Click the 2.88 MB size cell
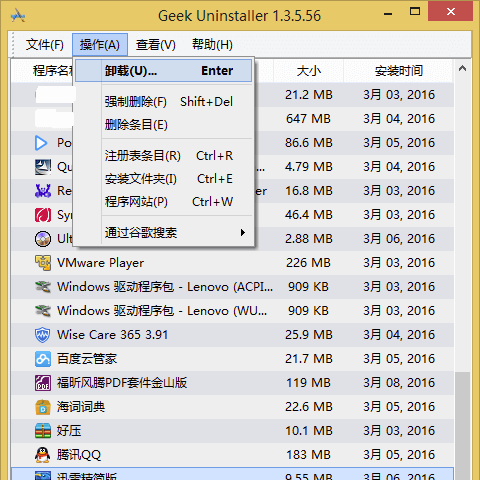Image resolution: width=480 pixels, height=480 pixels. (309, 239)
